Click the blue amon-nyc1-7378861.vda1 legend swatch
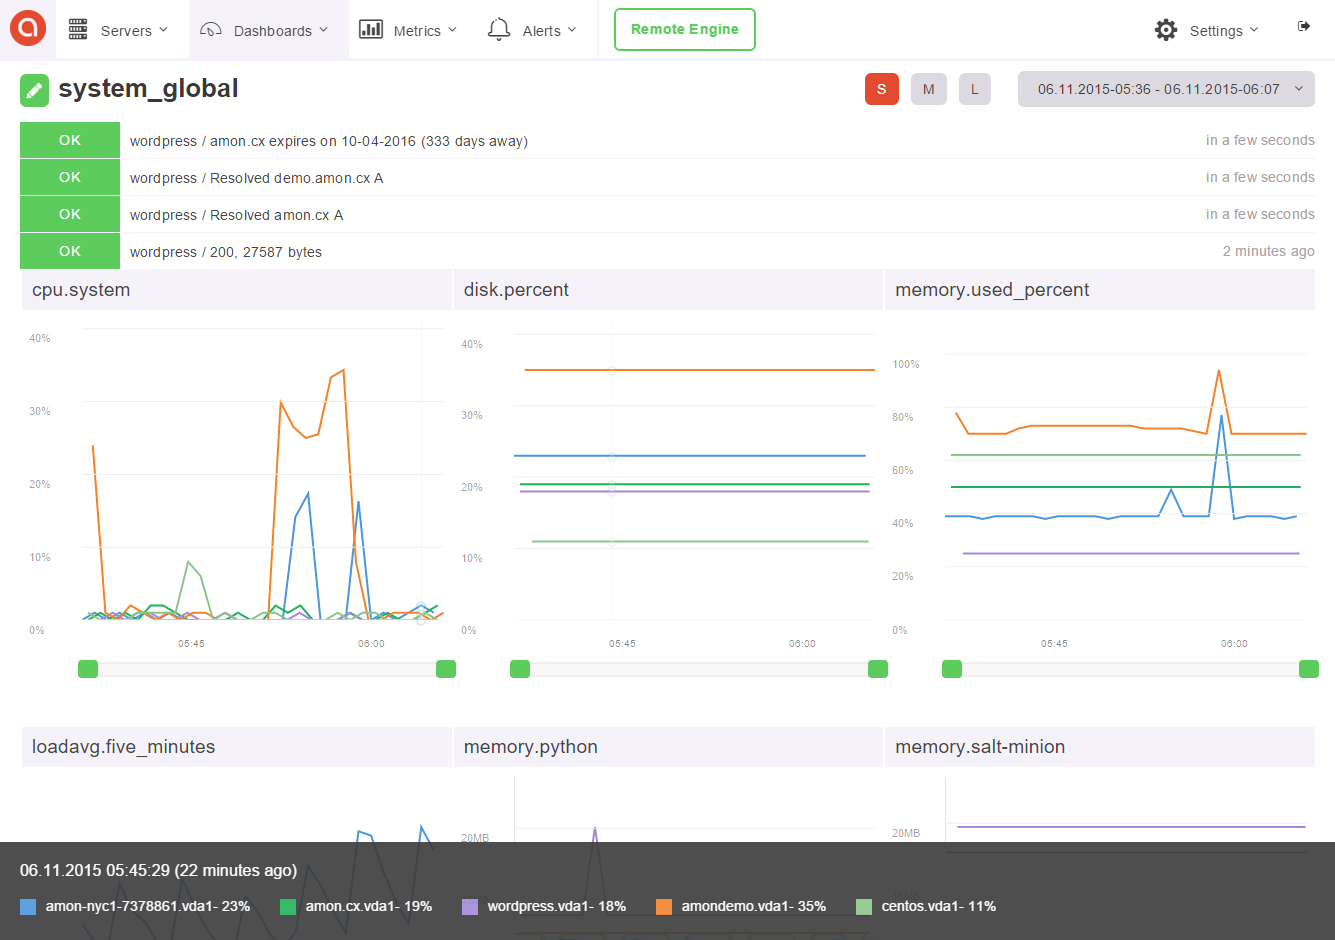Screen dimensions: 1335x940 click(28, 907)
